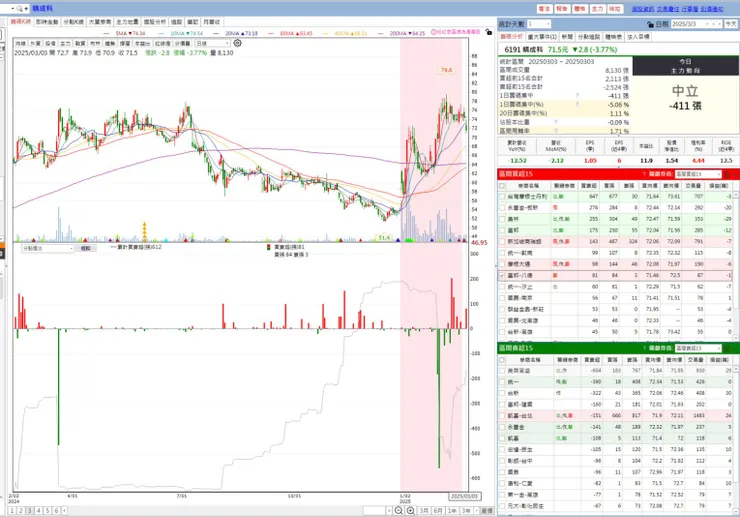The image size is (740, 517).
Task: Click the dark red square icon in the 區間買超15 header
Action: pos(727,174)
